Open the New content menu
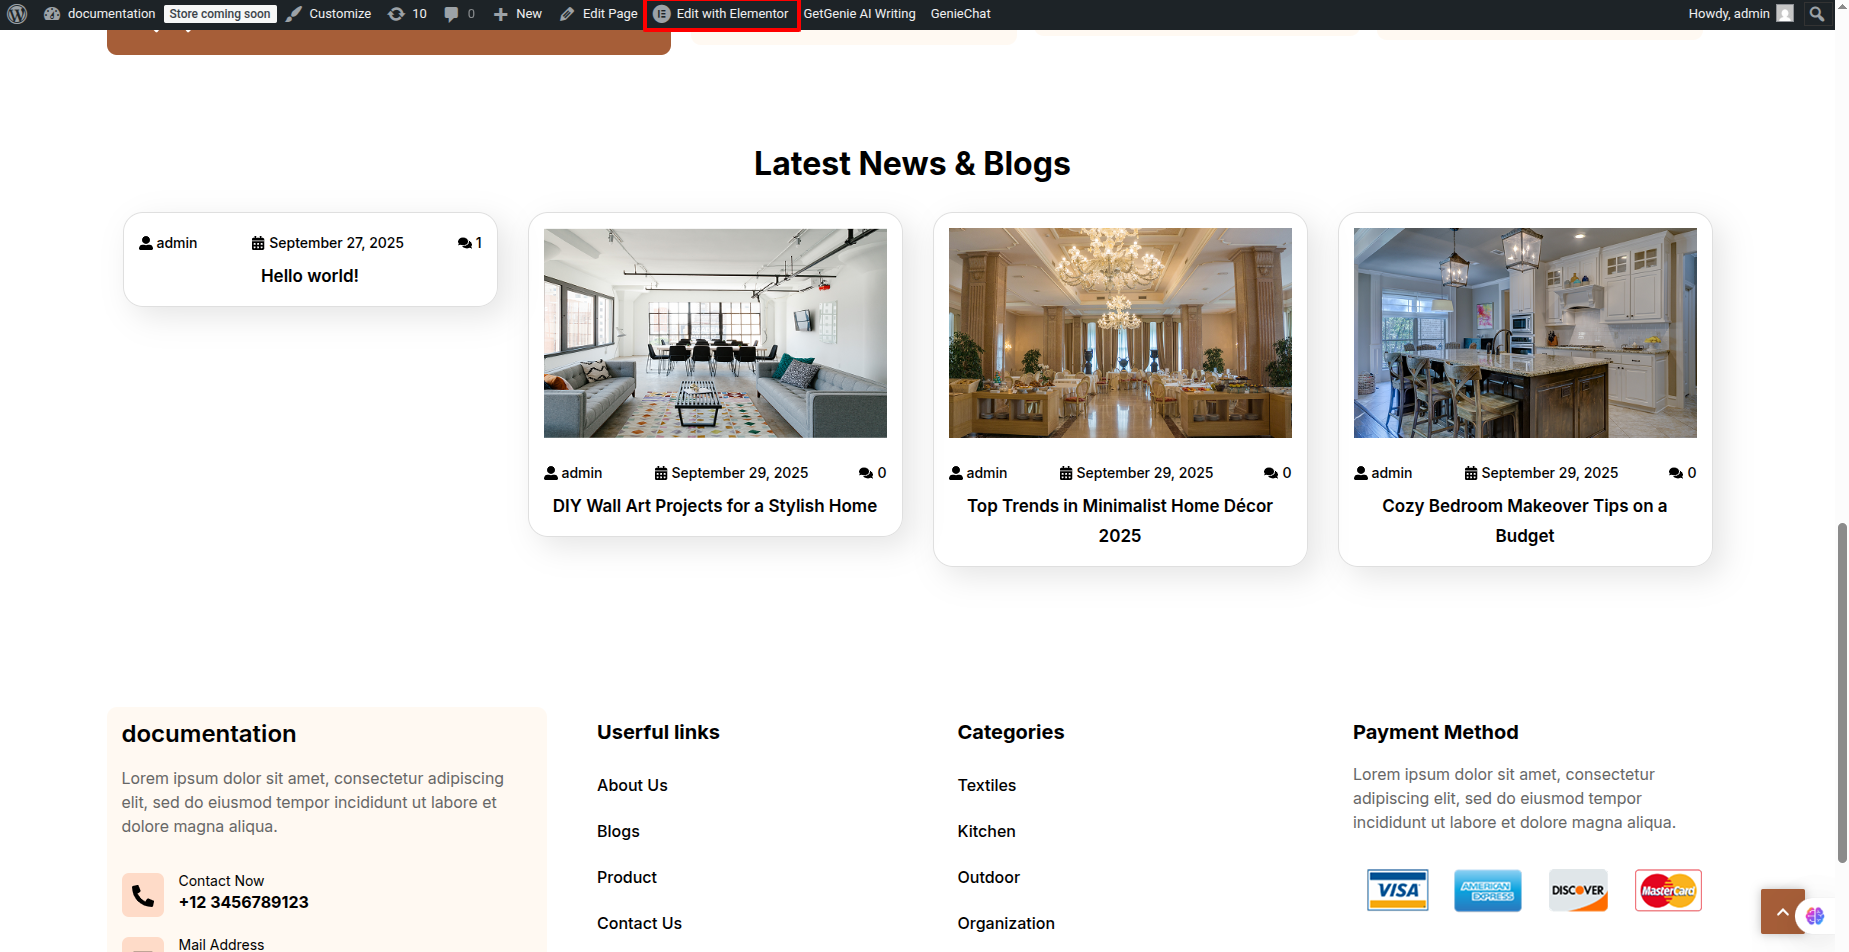 coord(518,14)
